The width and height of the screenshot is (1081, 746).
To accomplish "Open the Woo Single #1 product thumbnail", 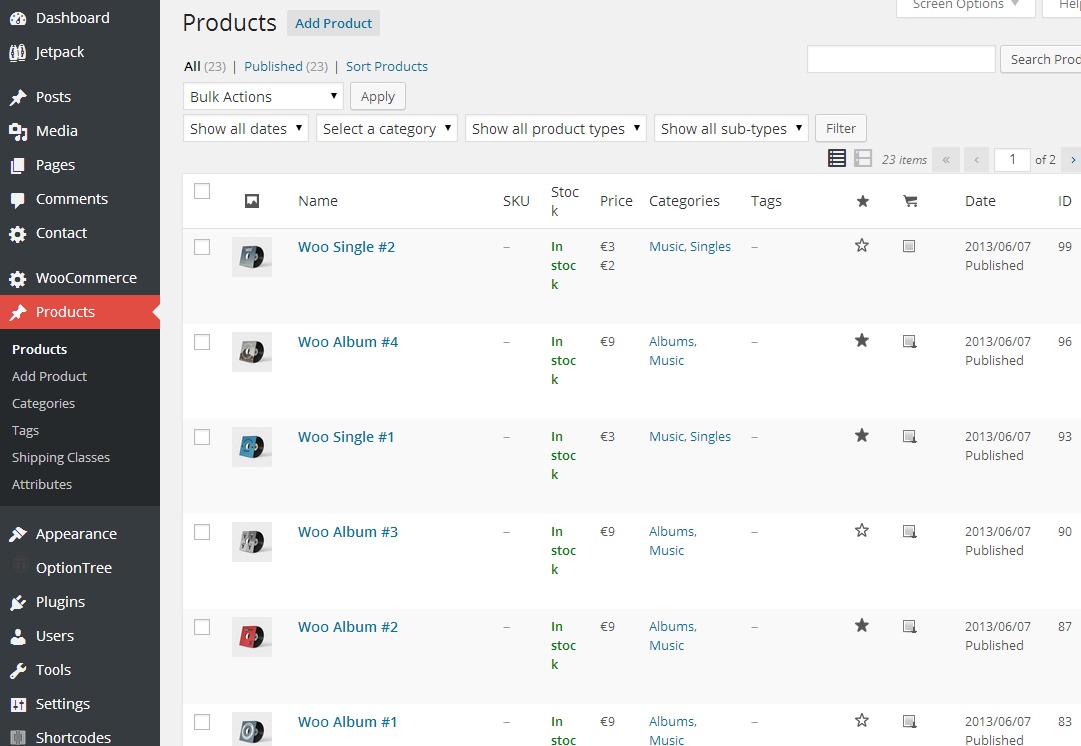I will 252,447.
